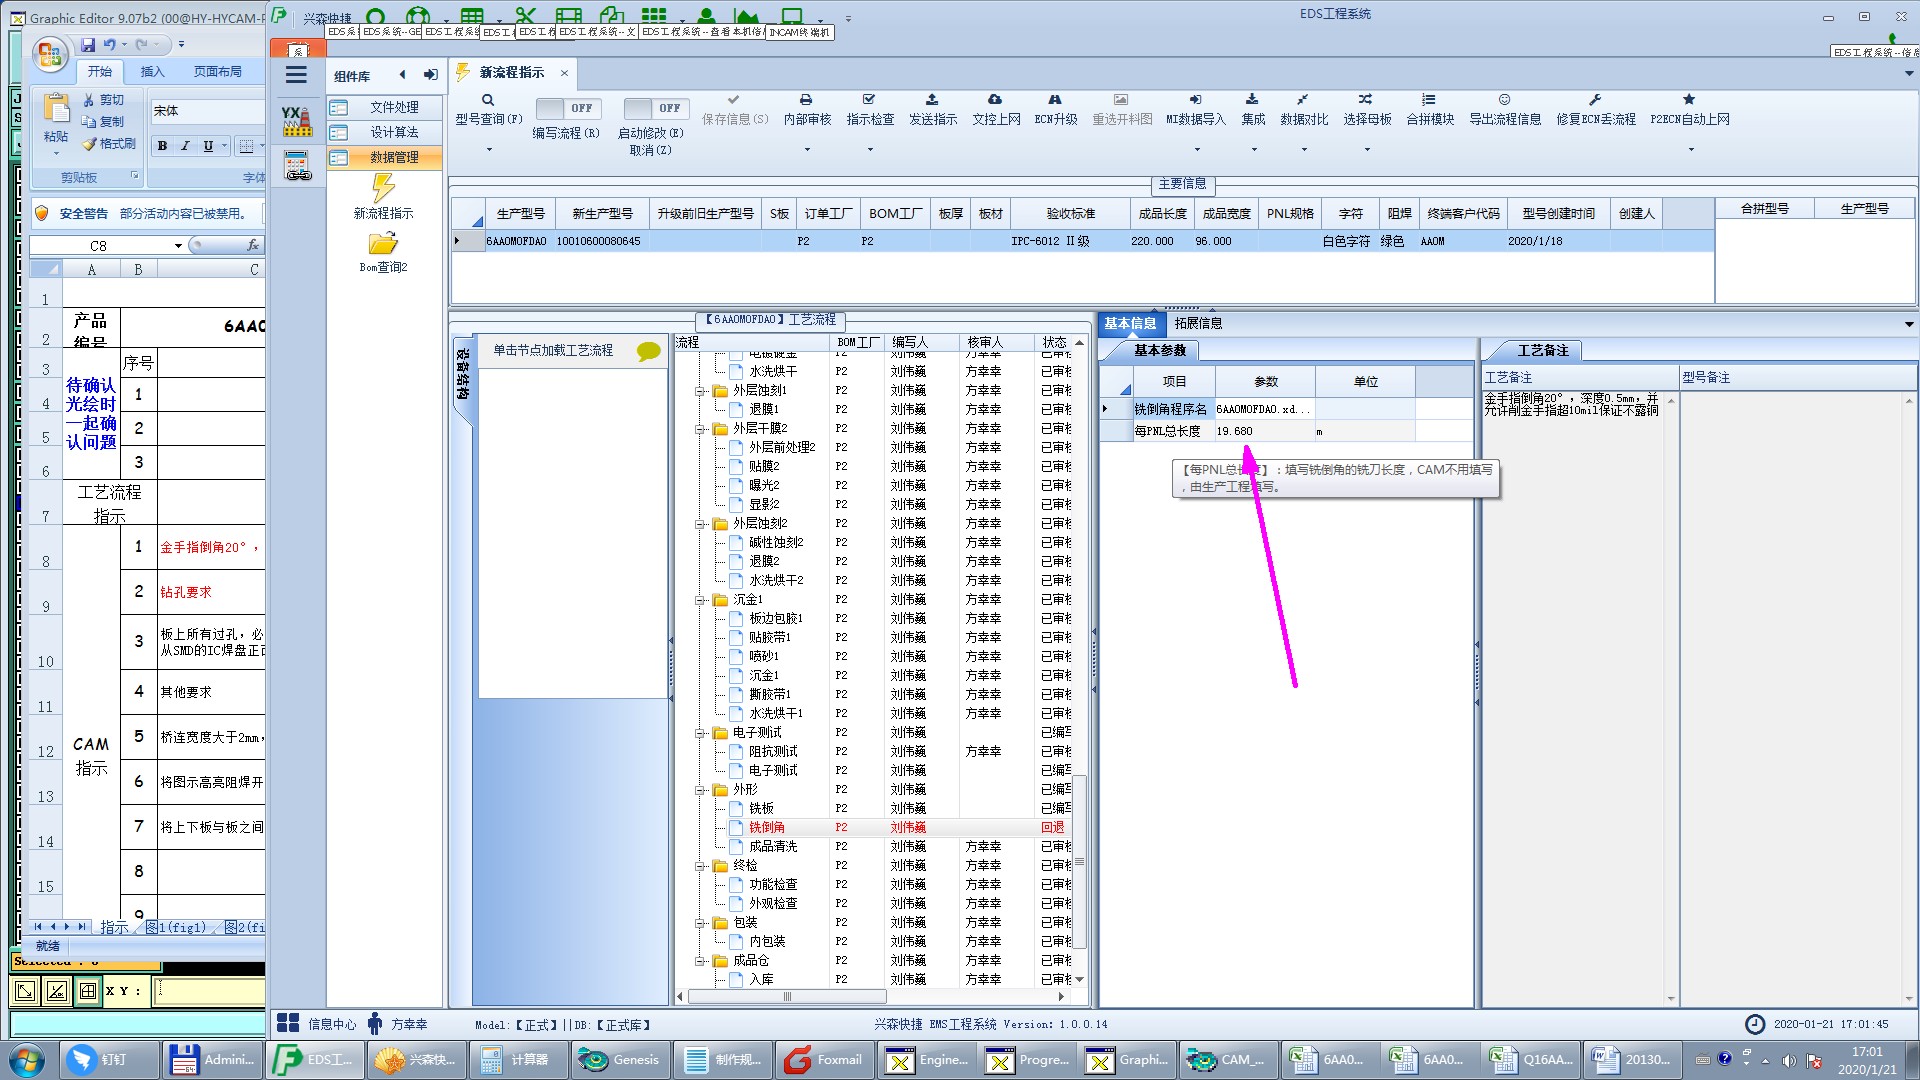Viewport: 1920px width, 1080px height.
Task: Click the 内部审核 printer icon
Action: coord(806,100)
